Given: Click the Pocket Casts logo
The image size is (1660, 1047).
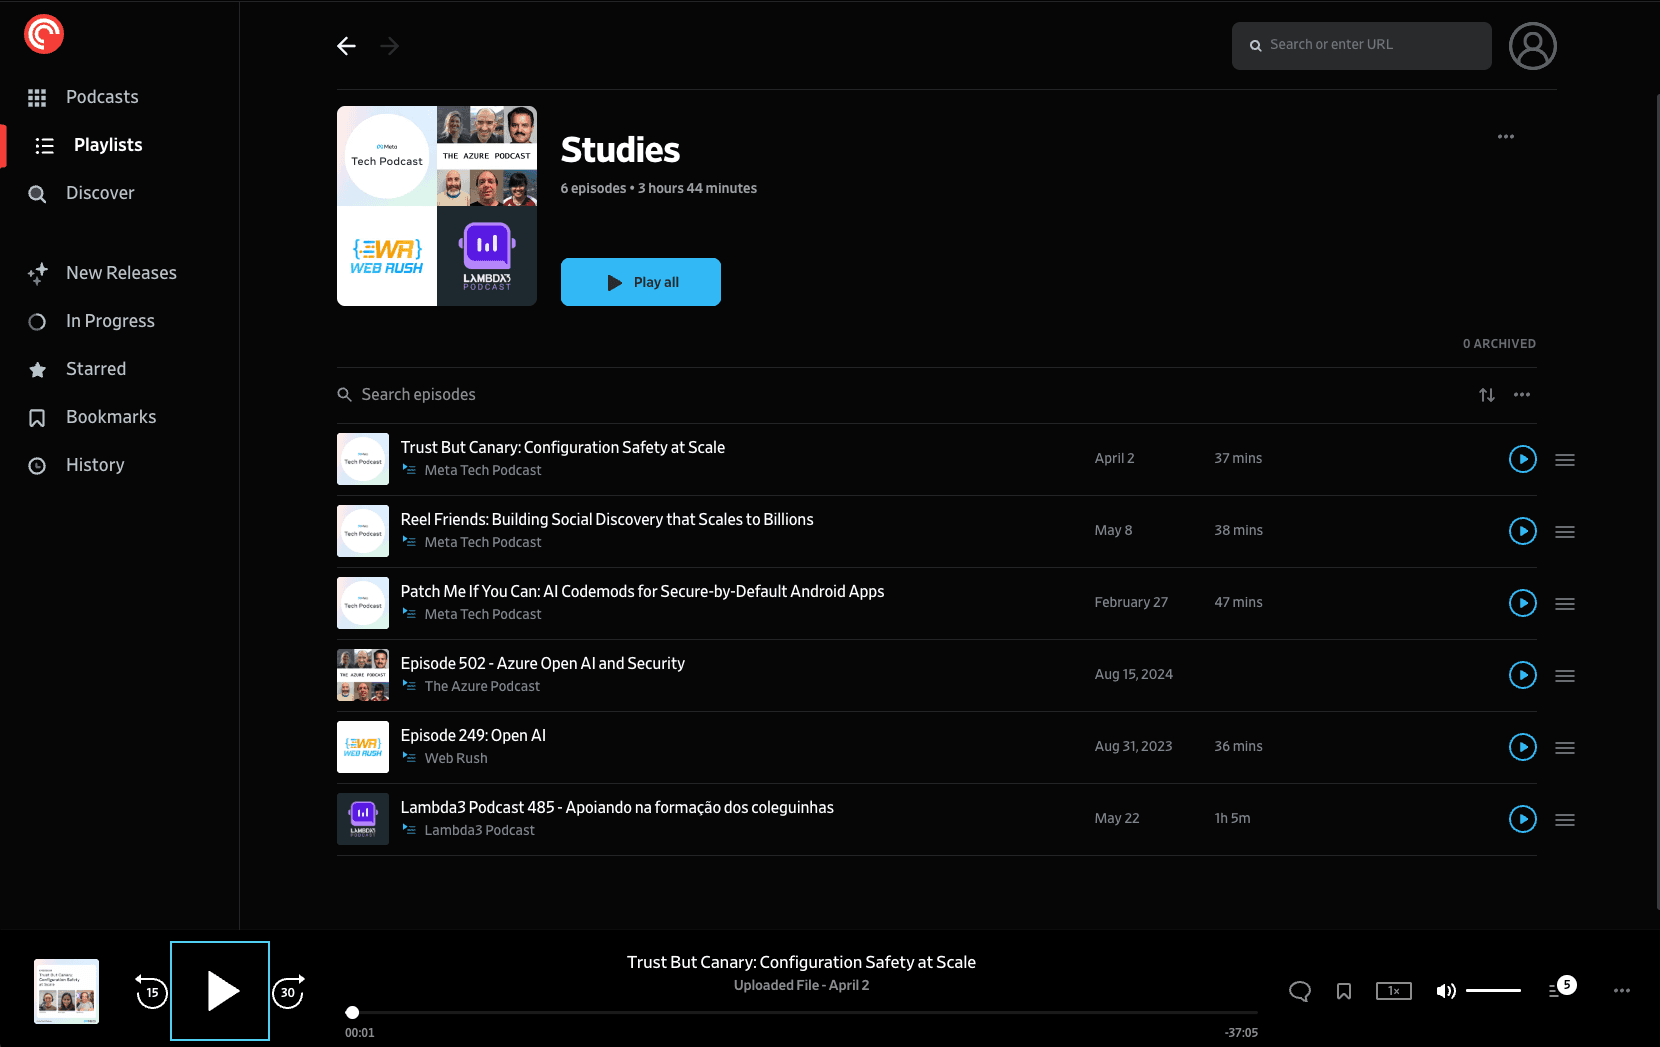Looking at the screenshot, I should pyautogui.click(x=44, y=35).
